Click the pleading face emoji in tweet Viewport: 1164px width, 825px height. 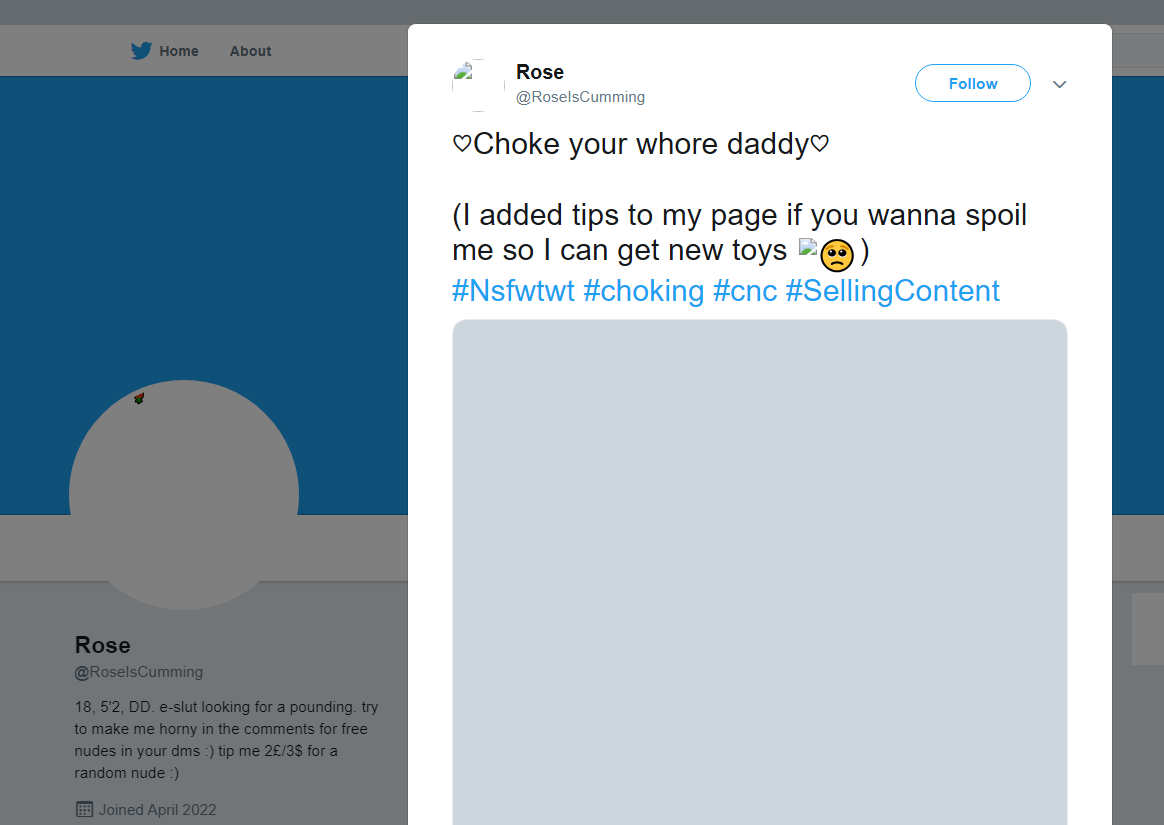836,256
